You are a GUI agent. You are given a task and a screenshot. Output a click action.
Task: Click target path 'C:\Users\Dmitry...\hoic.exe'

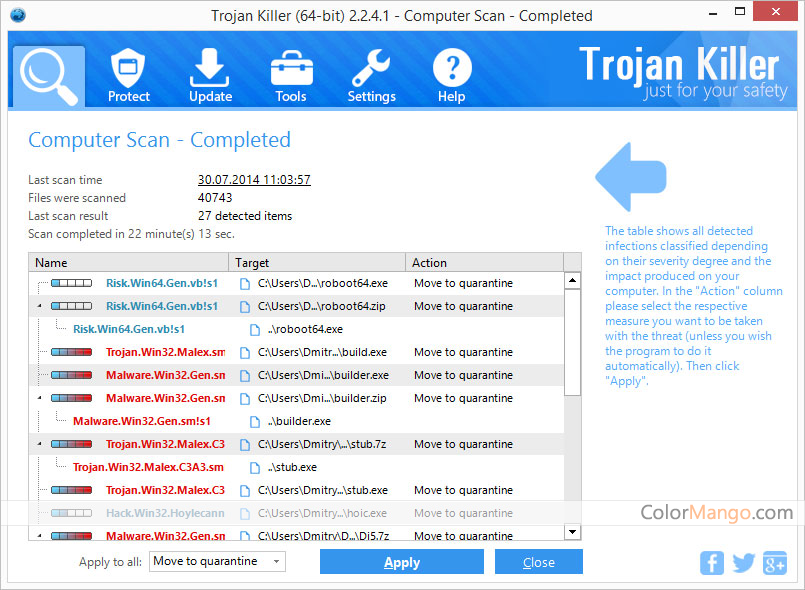point(322,513)
